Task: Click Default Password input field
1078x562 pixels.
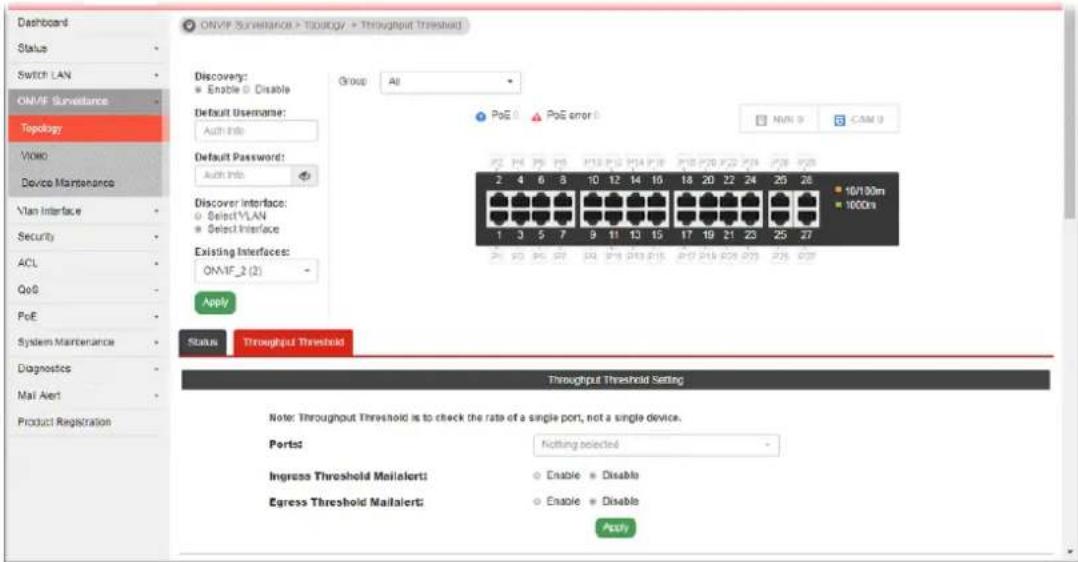Action: click(243, 175)
